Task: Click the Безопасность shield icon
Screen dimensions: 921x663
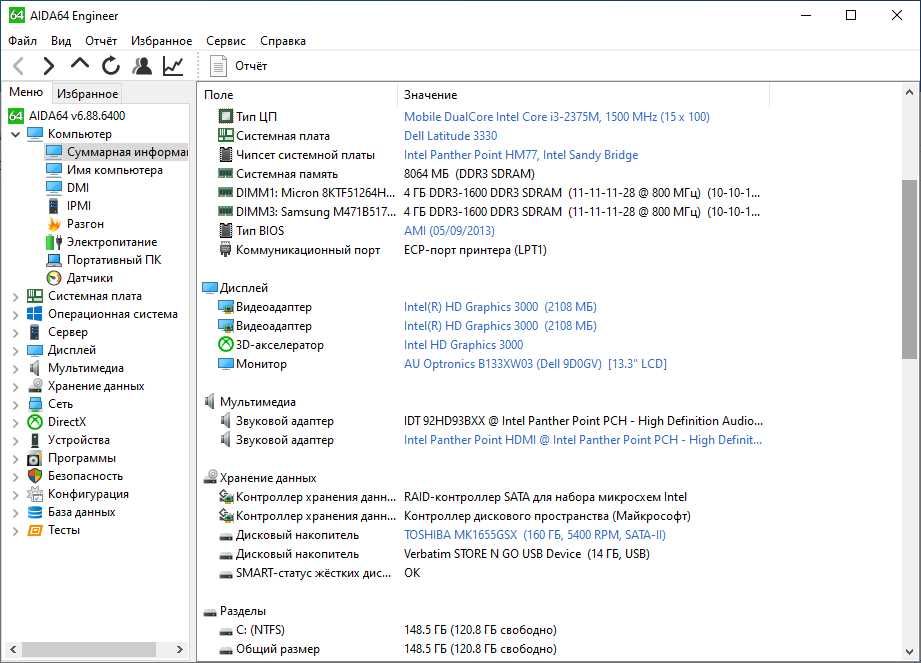Action: tap(35, 476)
